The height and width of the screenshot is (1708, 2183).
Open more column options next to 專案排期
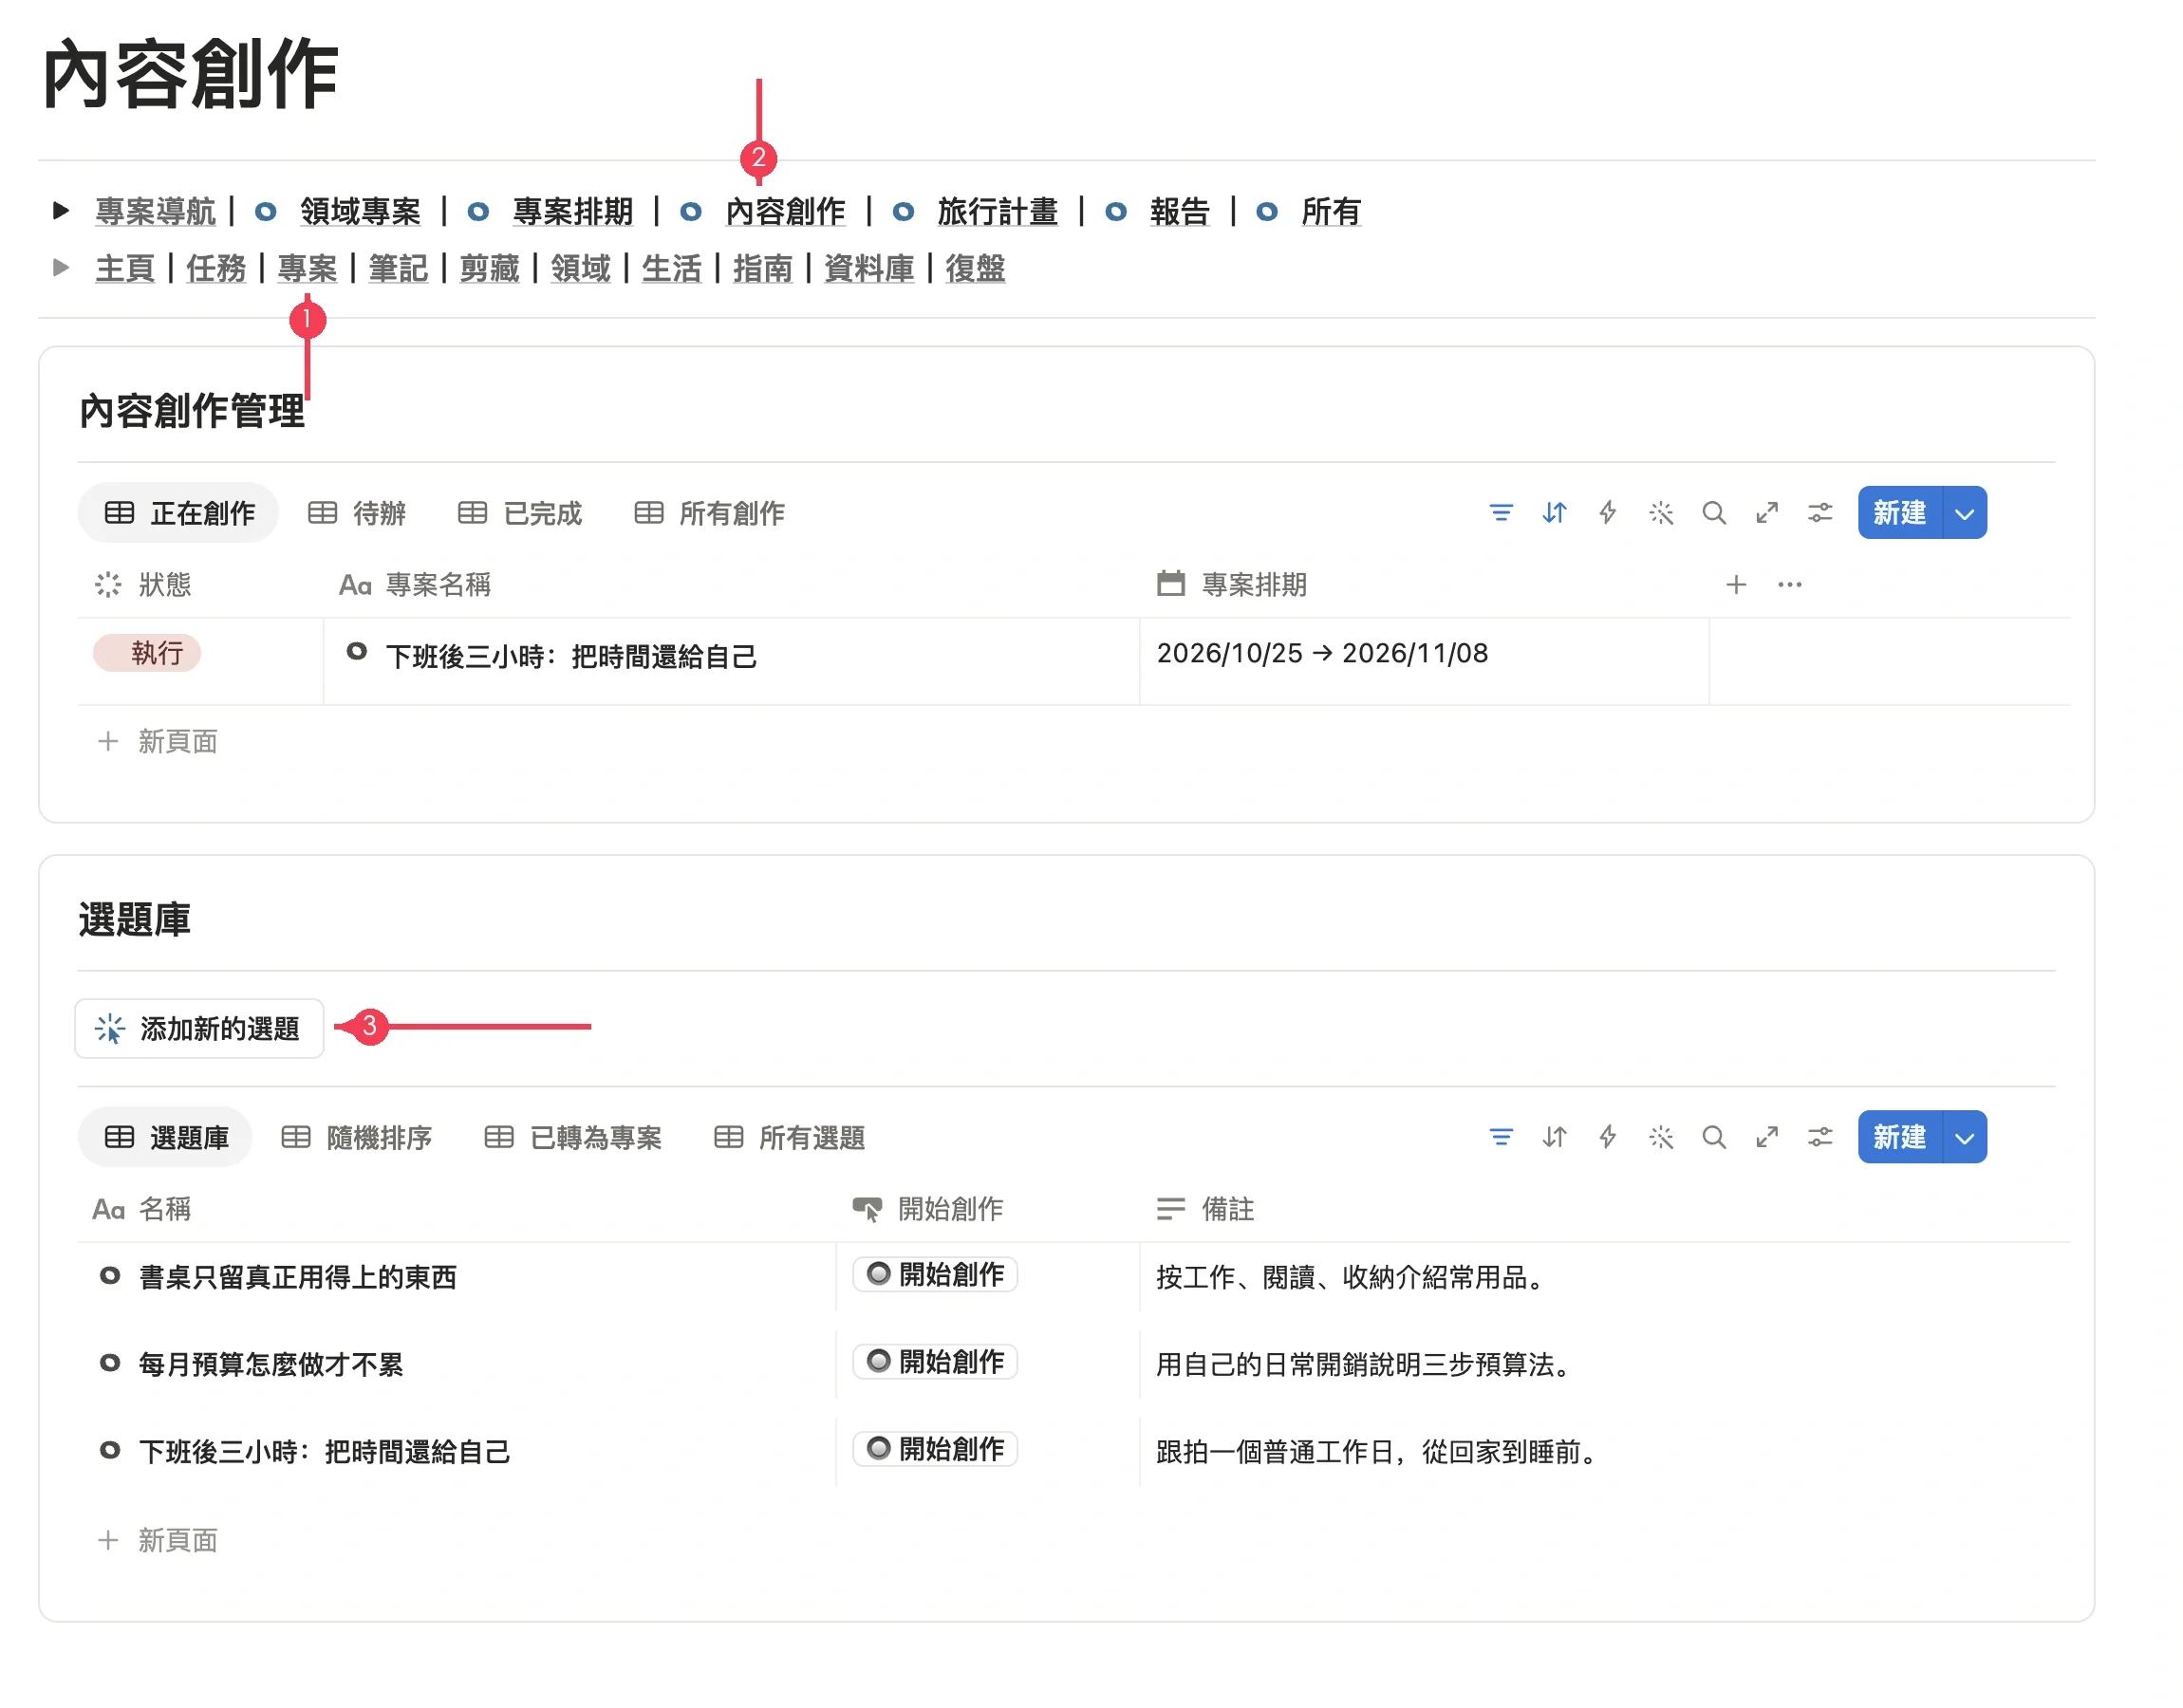coord(1789,585)
